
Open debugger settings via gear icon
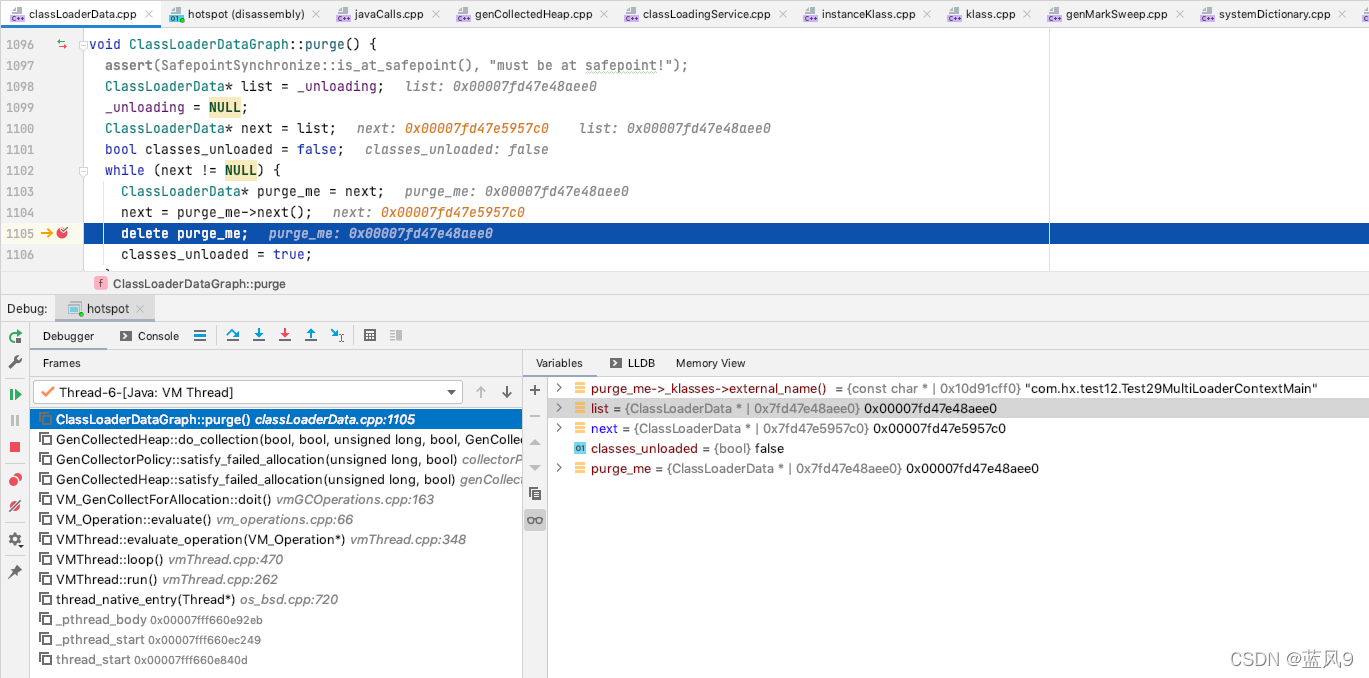14,539
